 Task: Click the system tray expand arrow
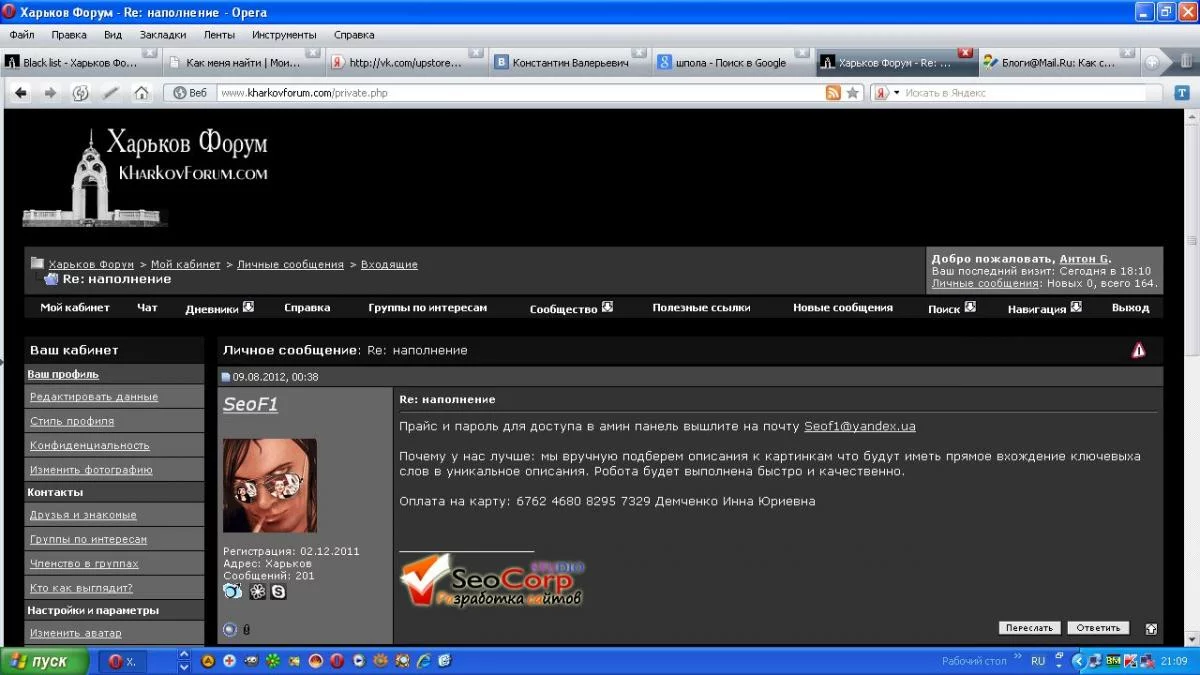pyautogui.click(x=1077, y=661)
